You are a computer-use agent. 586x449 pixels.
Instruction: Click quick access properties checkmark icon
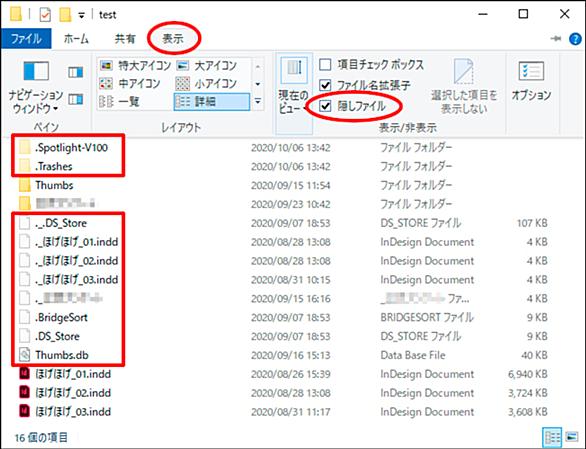tap(45, 15)
